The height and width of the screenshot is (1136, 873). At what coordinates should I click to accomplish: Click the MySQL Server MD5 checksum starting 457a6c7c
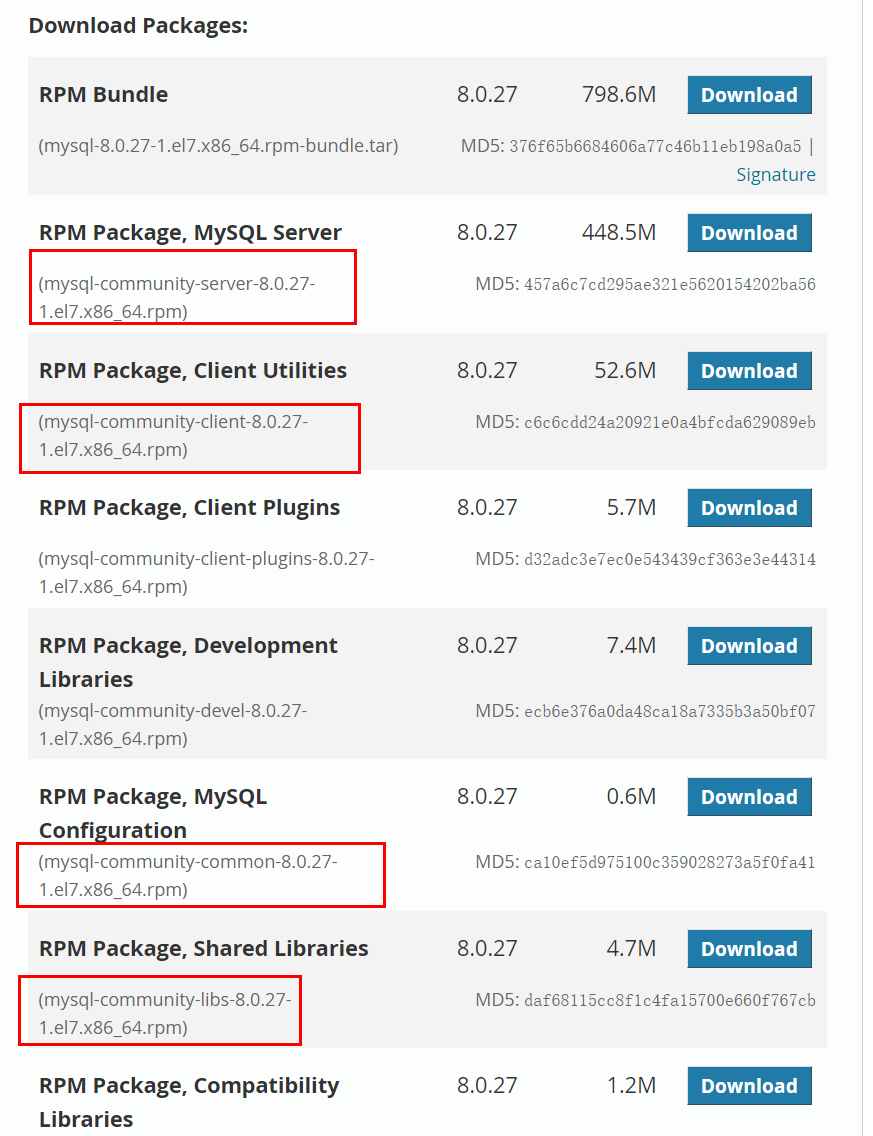(x=669, y=284)
